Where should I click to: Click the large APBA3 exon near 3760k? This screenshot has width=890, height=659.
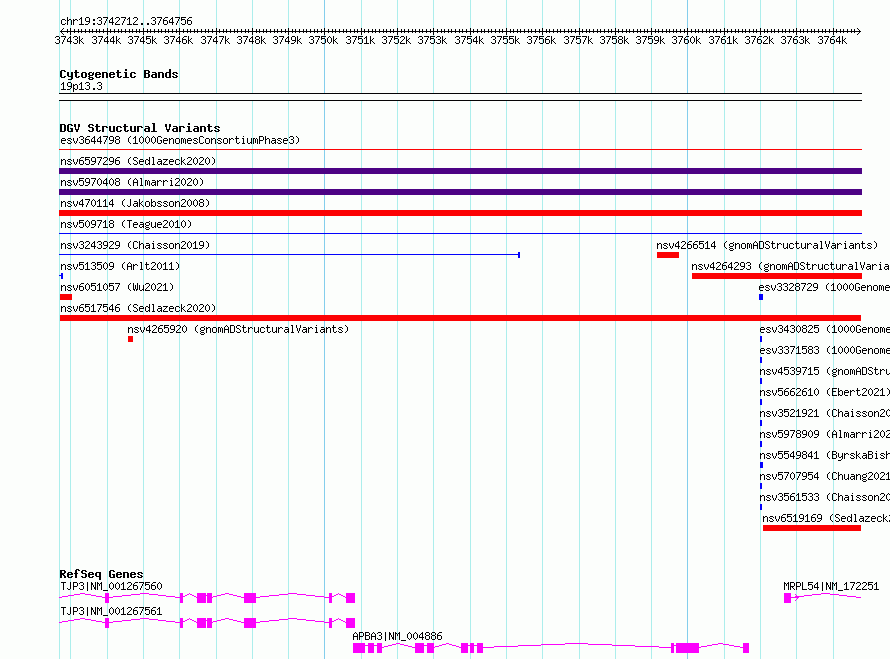coord(687,648)
